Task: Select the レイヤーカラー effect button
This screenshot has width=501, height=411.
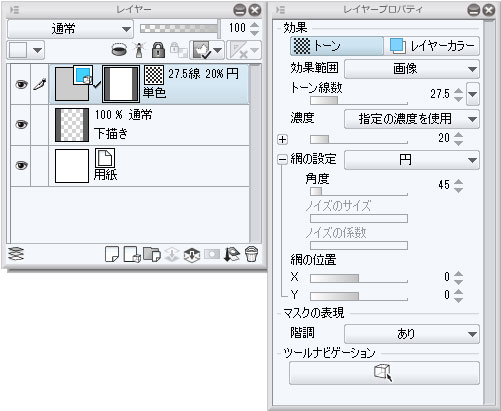Action: pyautogui.click(x=432, y=46)
